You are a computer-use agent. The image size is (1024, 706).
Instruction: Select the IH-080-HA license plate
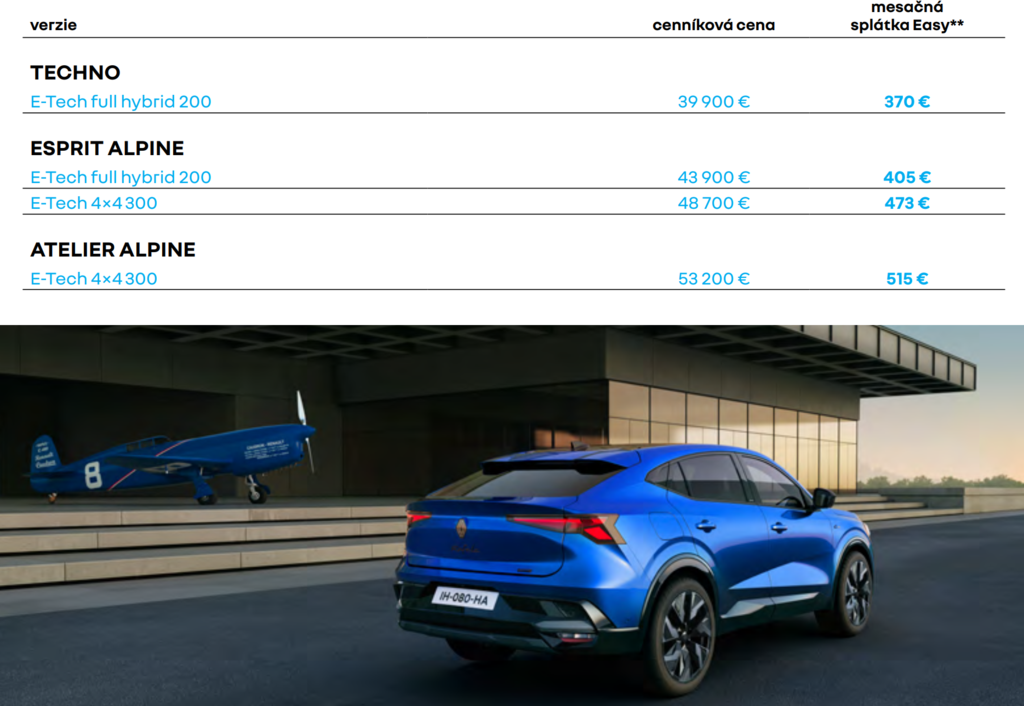(x=465, y=598)
